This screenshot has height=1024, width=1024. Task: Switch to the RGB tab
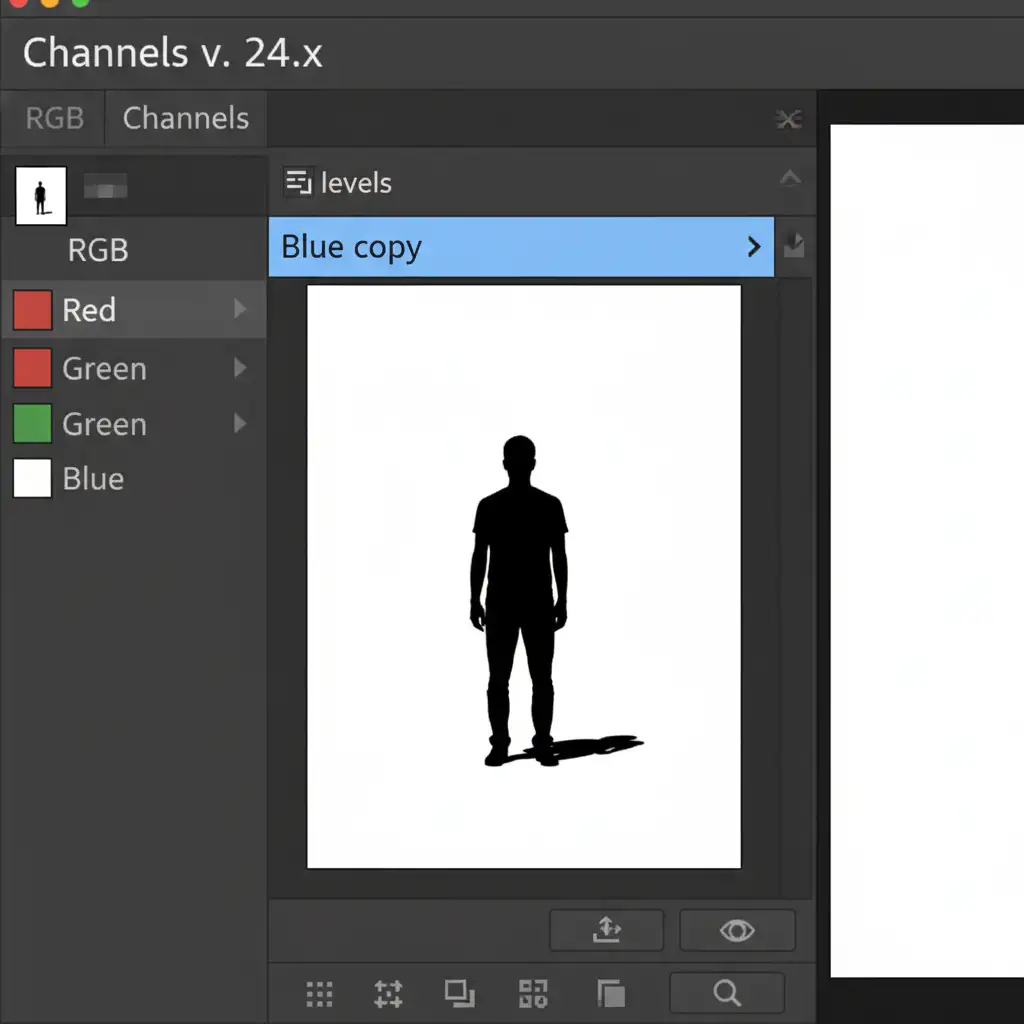click(x=54, y=118)
